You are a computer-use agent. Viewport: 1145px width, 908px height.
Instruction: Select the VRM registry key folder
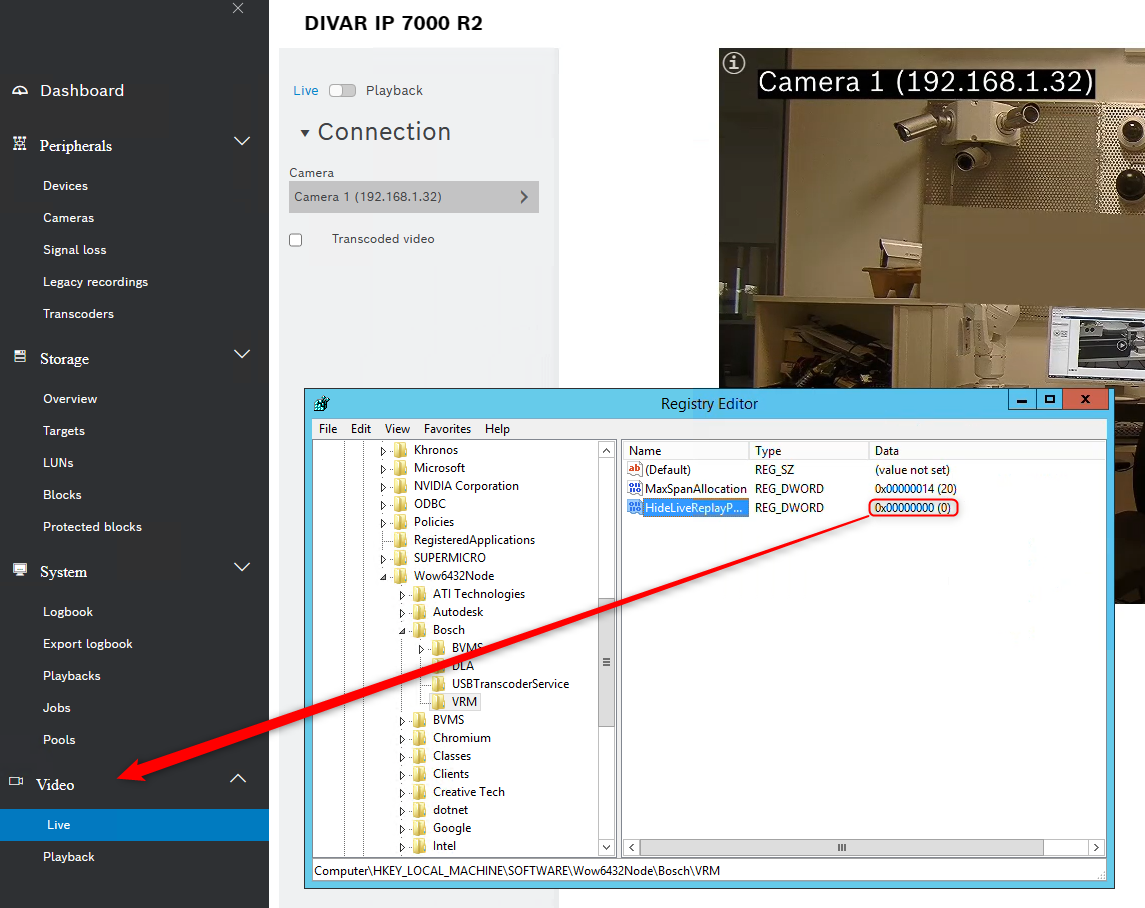pyautogui.click(x=463, y=702)
